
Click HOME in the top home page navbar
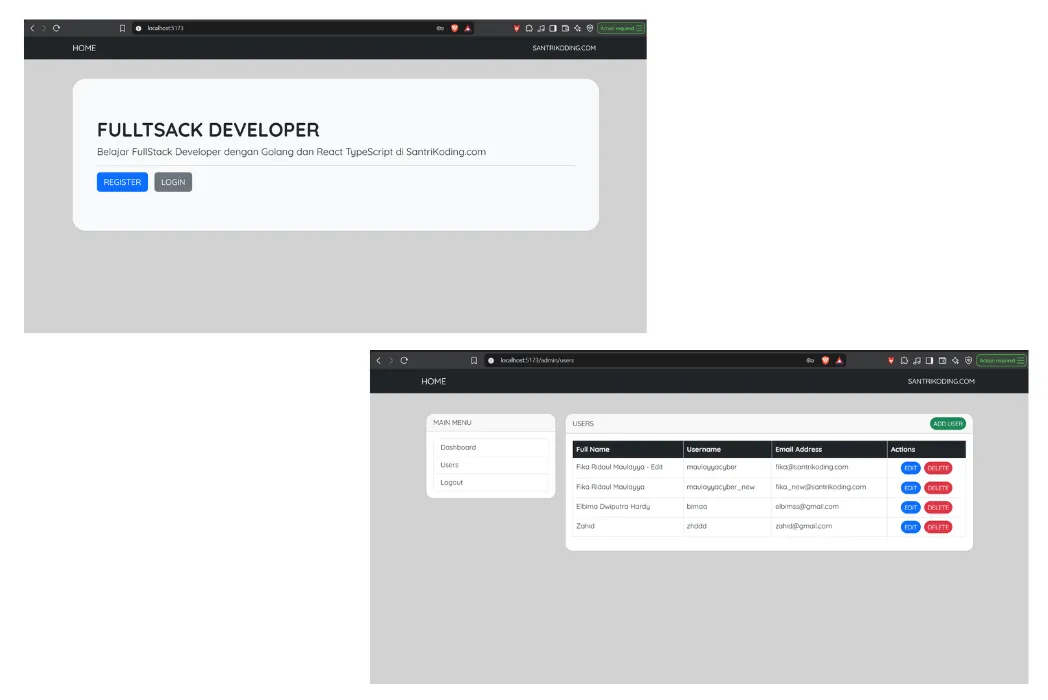point(84,48)
